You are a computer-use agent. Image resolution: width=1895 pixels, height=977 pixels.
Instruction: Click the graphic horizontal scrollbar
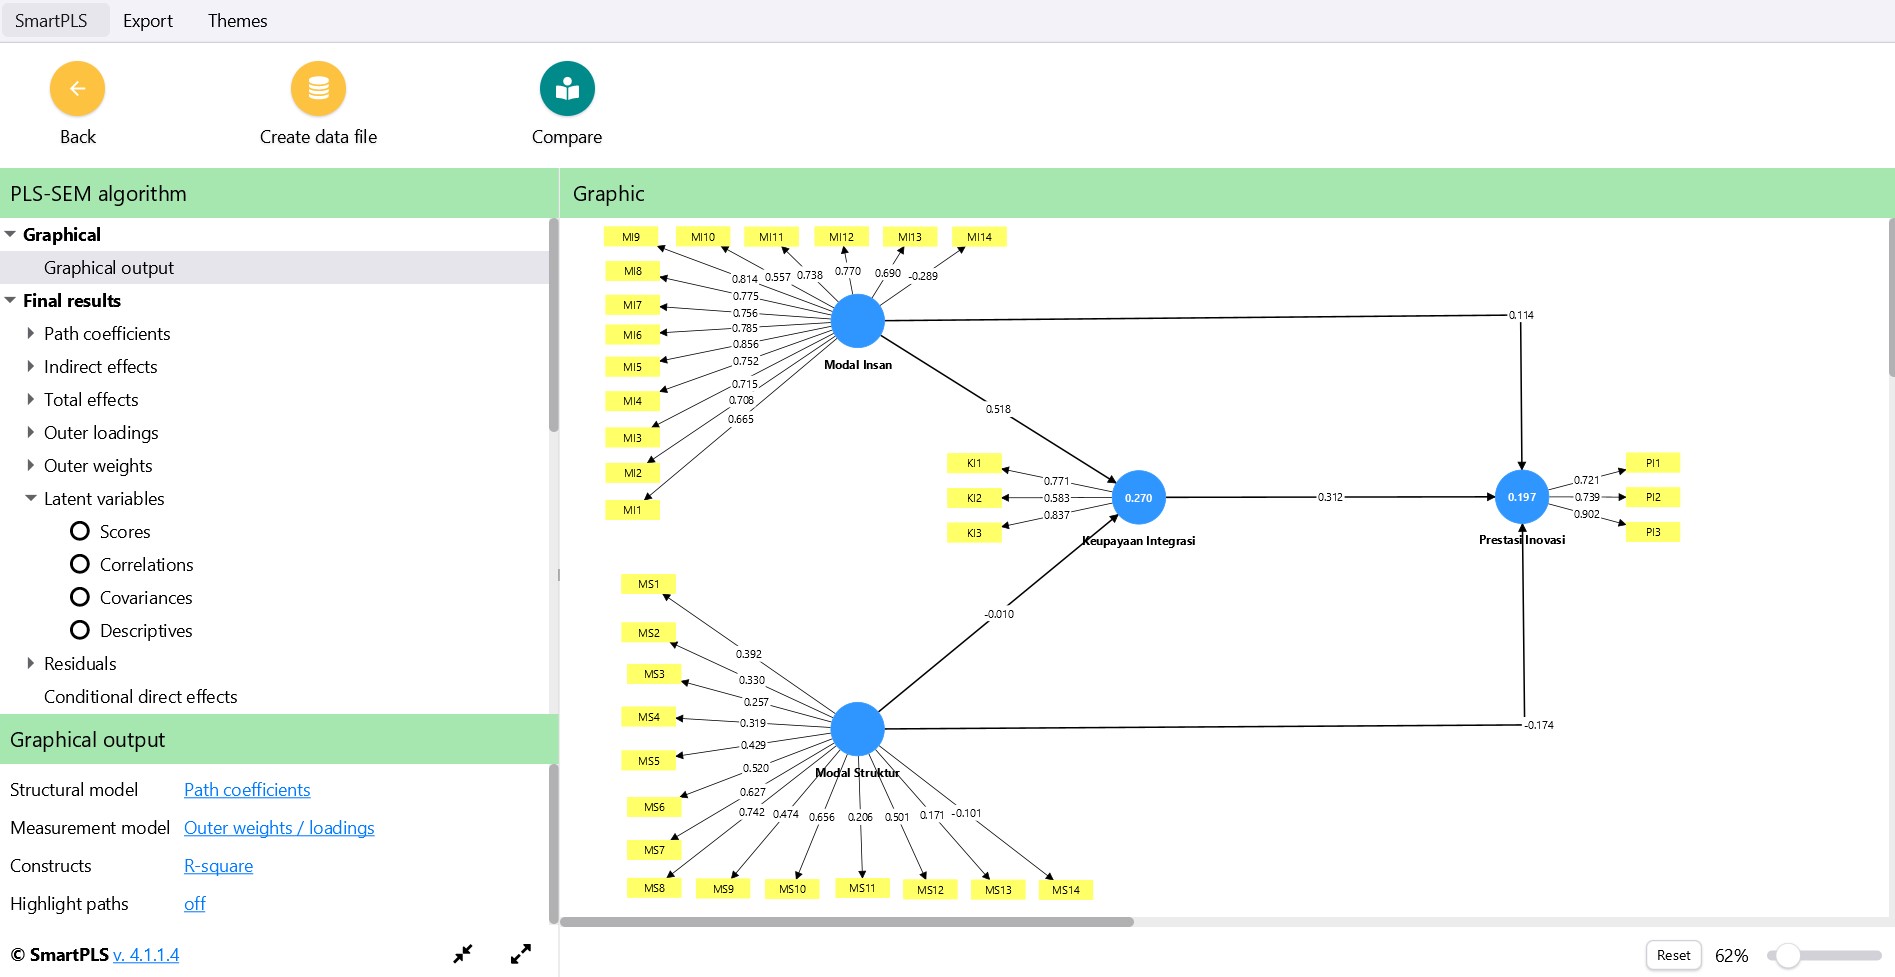click(x=846, y=922)
